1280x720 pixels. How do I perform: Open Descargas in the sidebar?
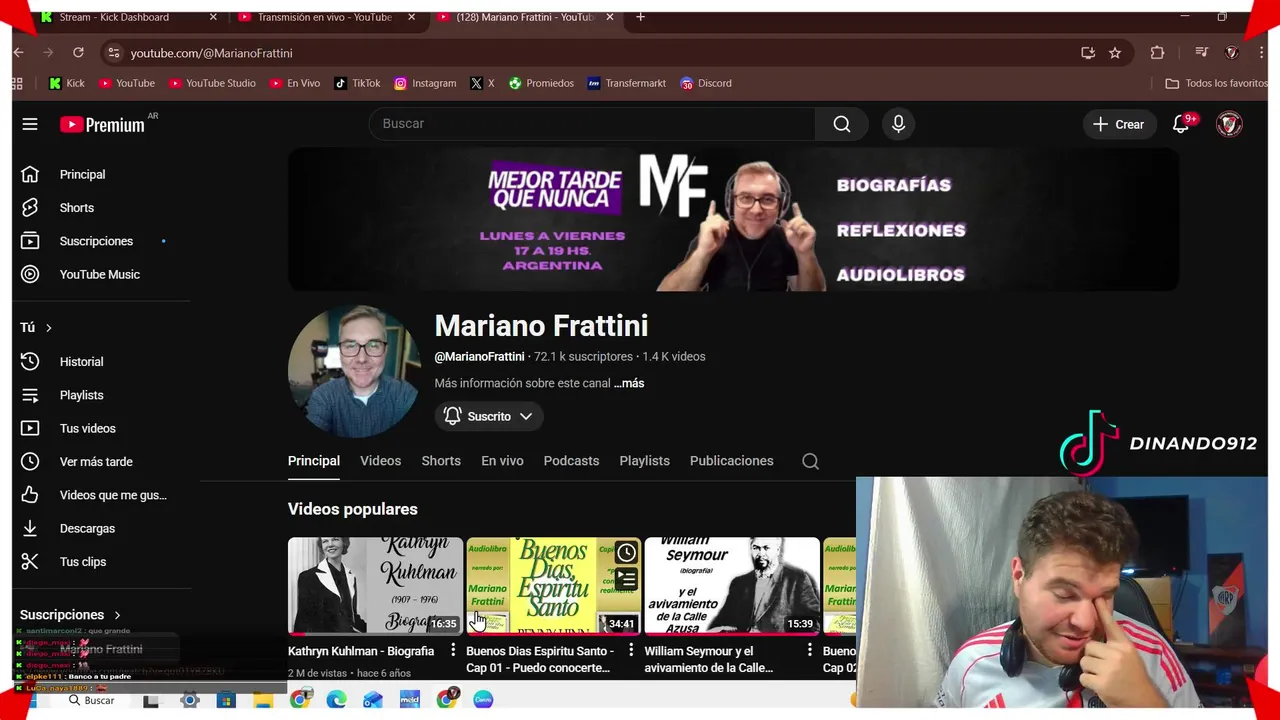87,528
